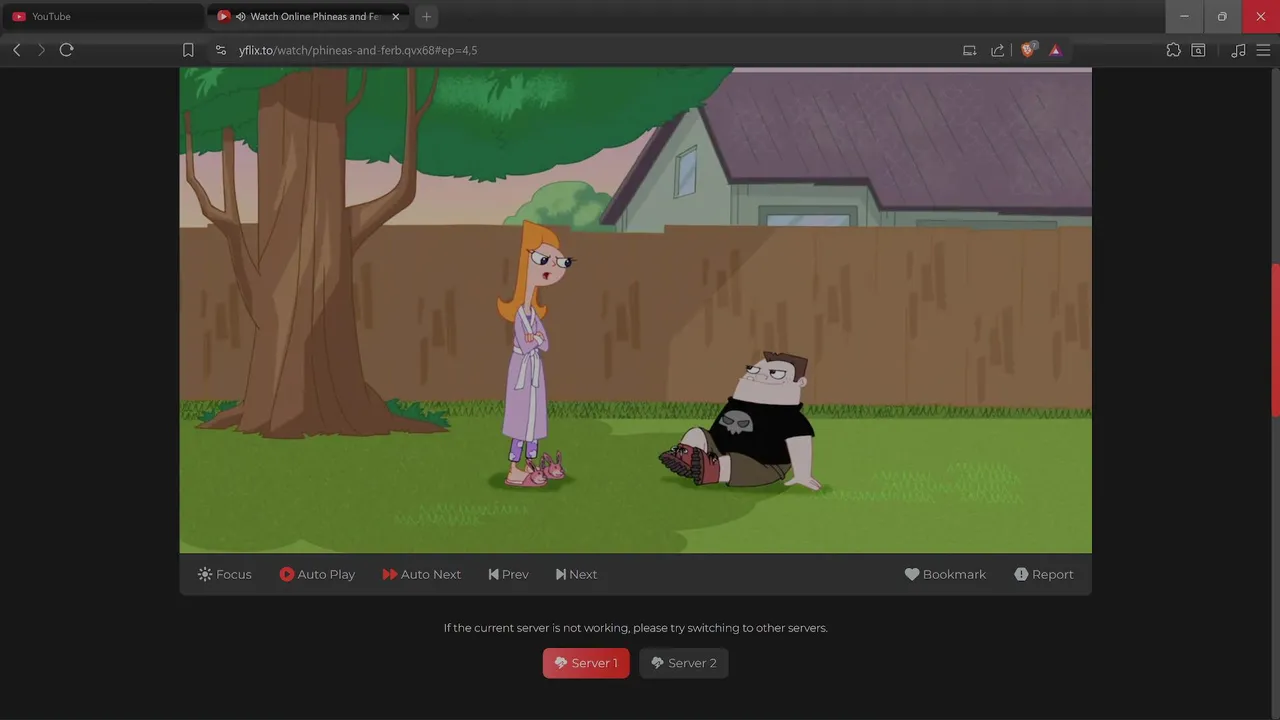Switch to Server 2

684,663
